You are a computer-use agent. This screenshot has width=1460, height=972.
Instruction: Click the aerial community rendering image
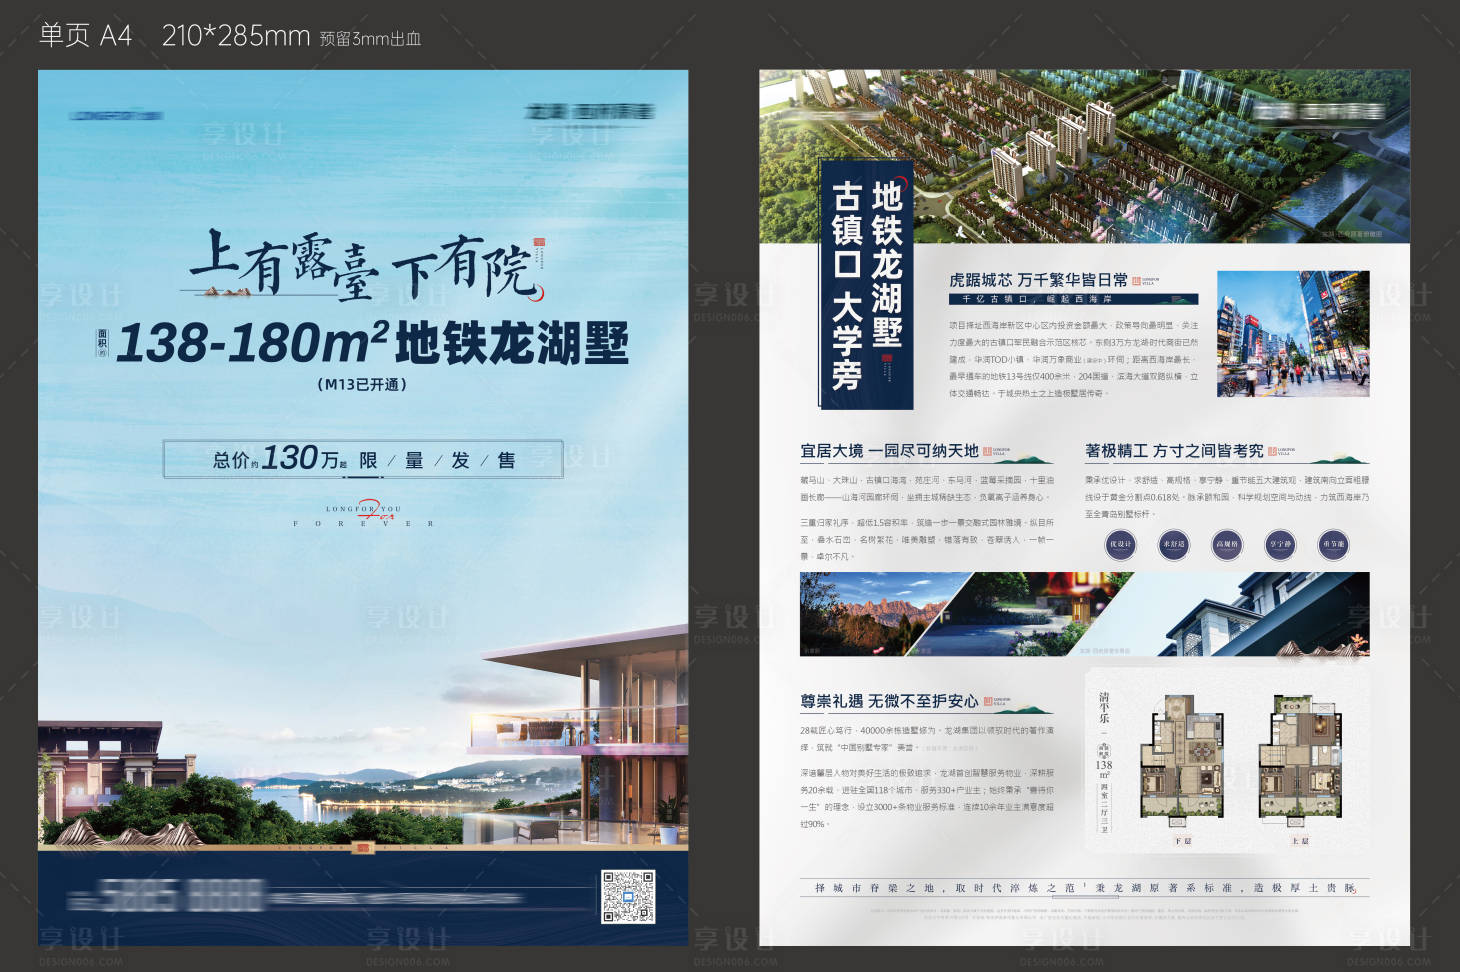(1085, 156)
